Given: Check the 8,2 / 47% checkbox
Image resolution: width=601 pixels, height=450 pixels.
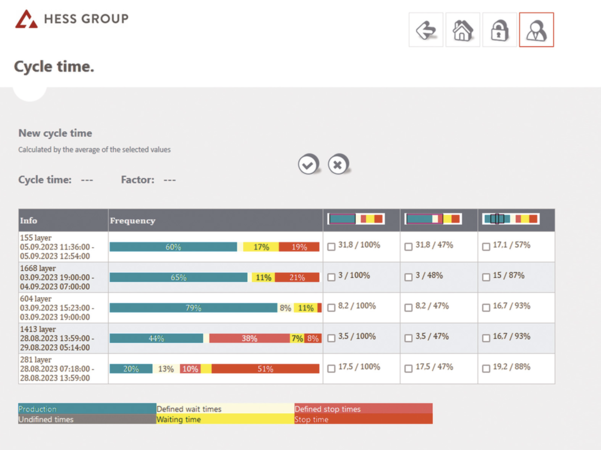Looking at the screenshot, I should click(409, 307).
